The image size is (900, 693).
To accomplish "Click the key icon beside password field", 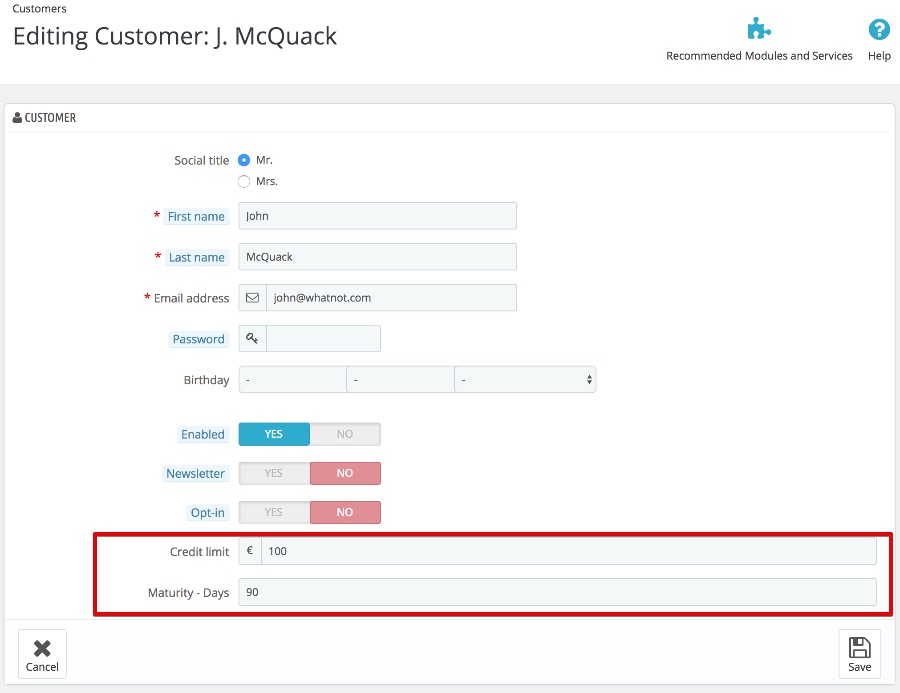I will 252,339.
